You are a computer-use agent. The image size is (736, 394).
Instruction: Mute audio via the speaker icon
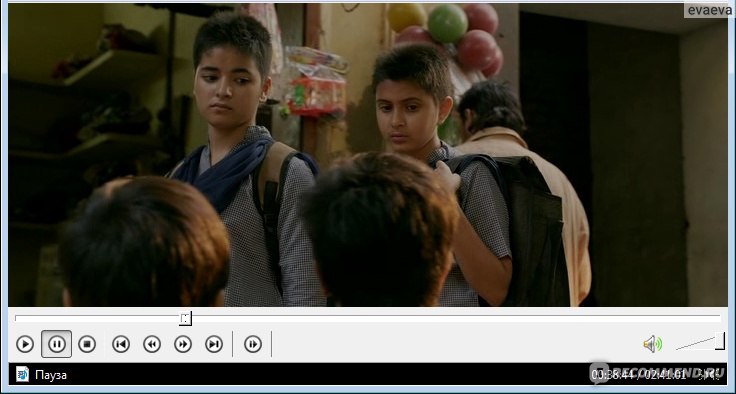tap(652, 344)
